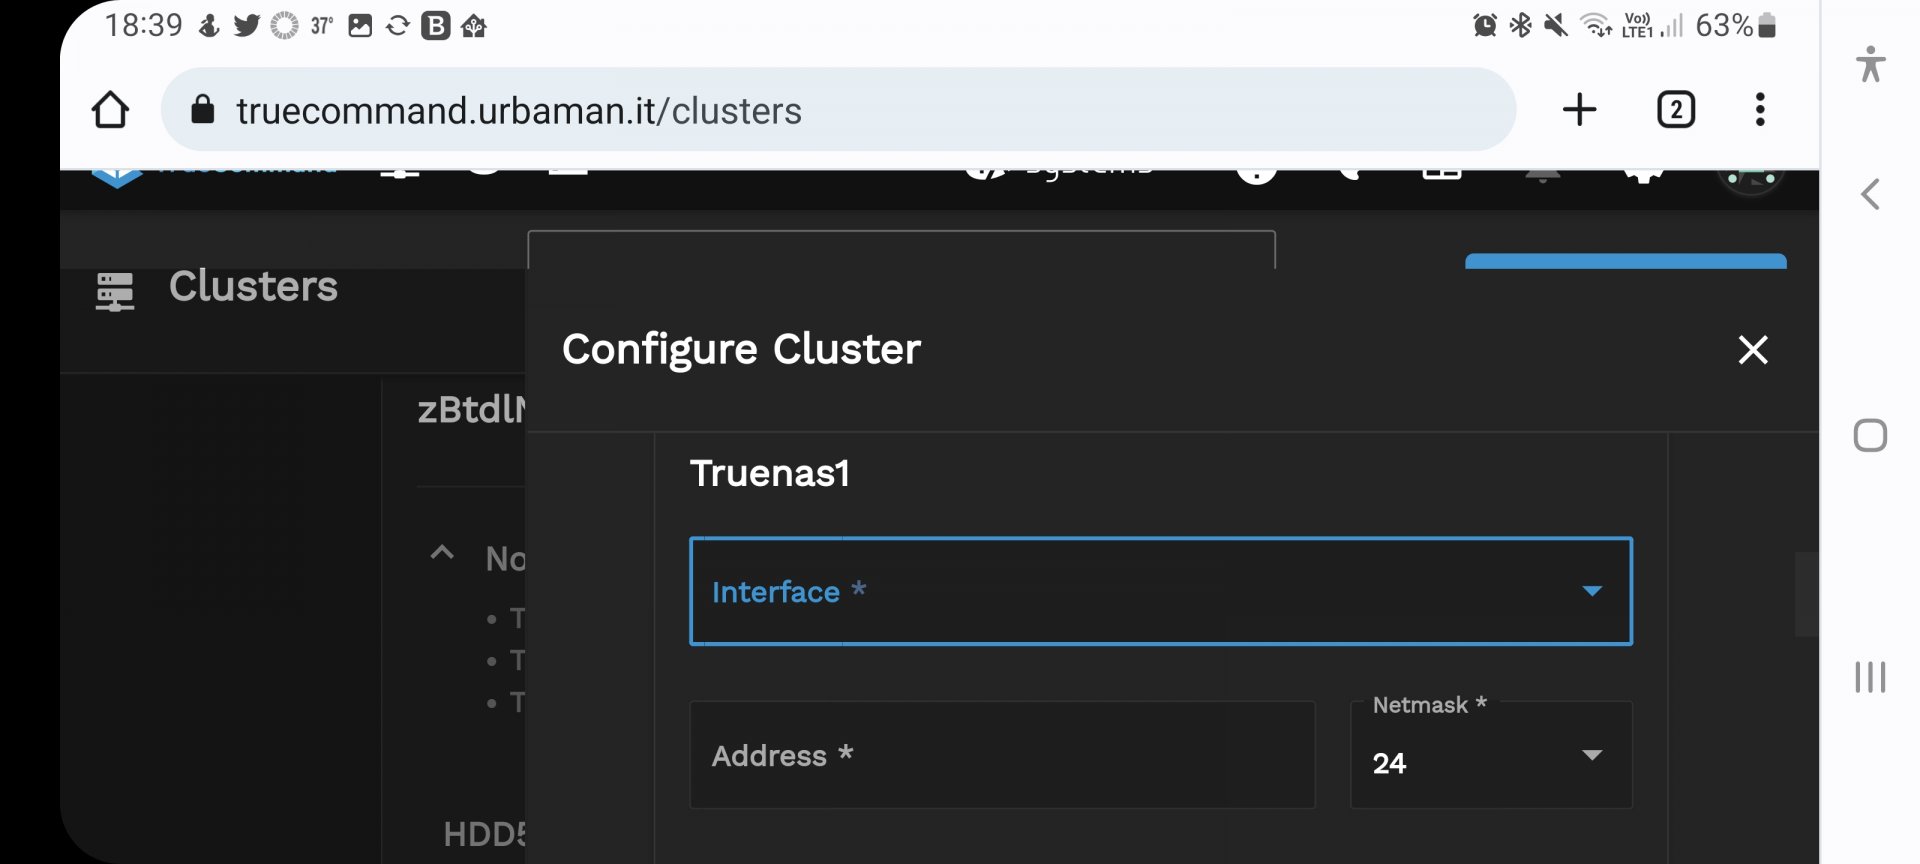Open a new browser tab
Viewport: 1920px width, 864px height.
(1579, 109)
